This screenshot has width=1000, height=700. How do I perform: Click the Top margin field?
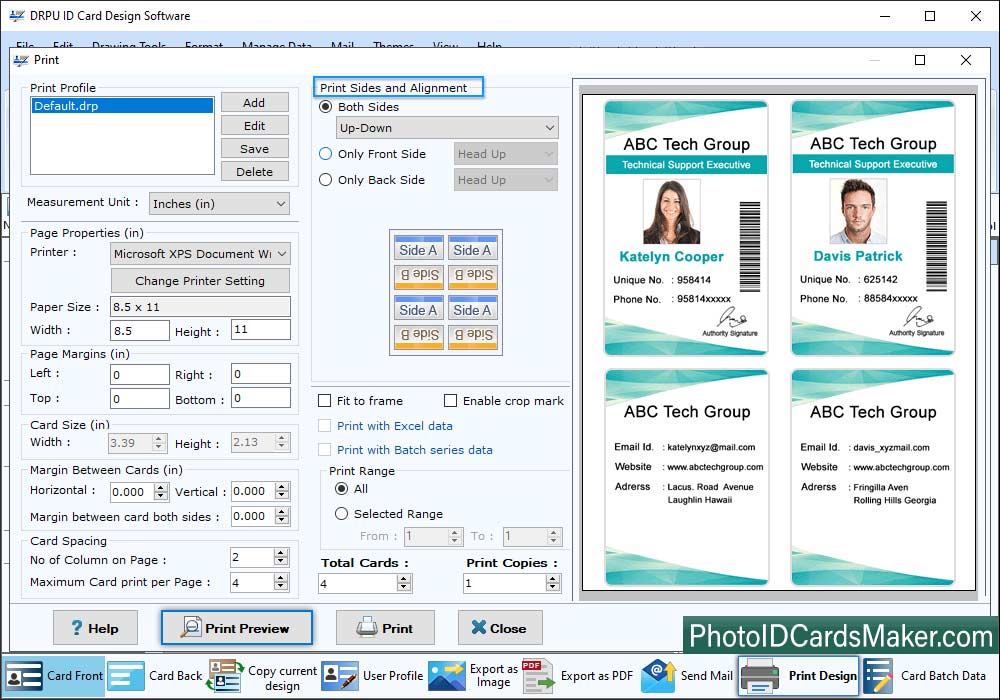coord(140,398)
